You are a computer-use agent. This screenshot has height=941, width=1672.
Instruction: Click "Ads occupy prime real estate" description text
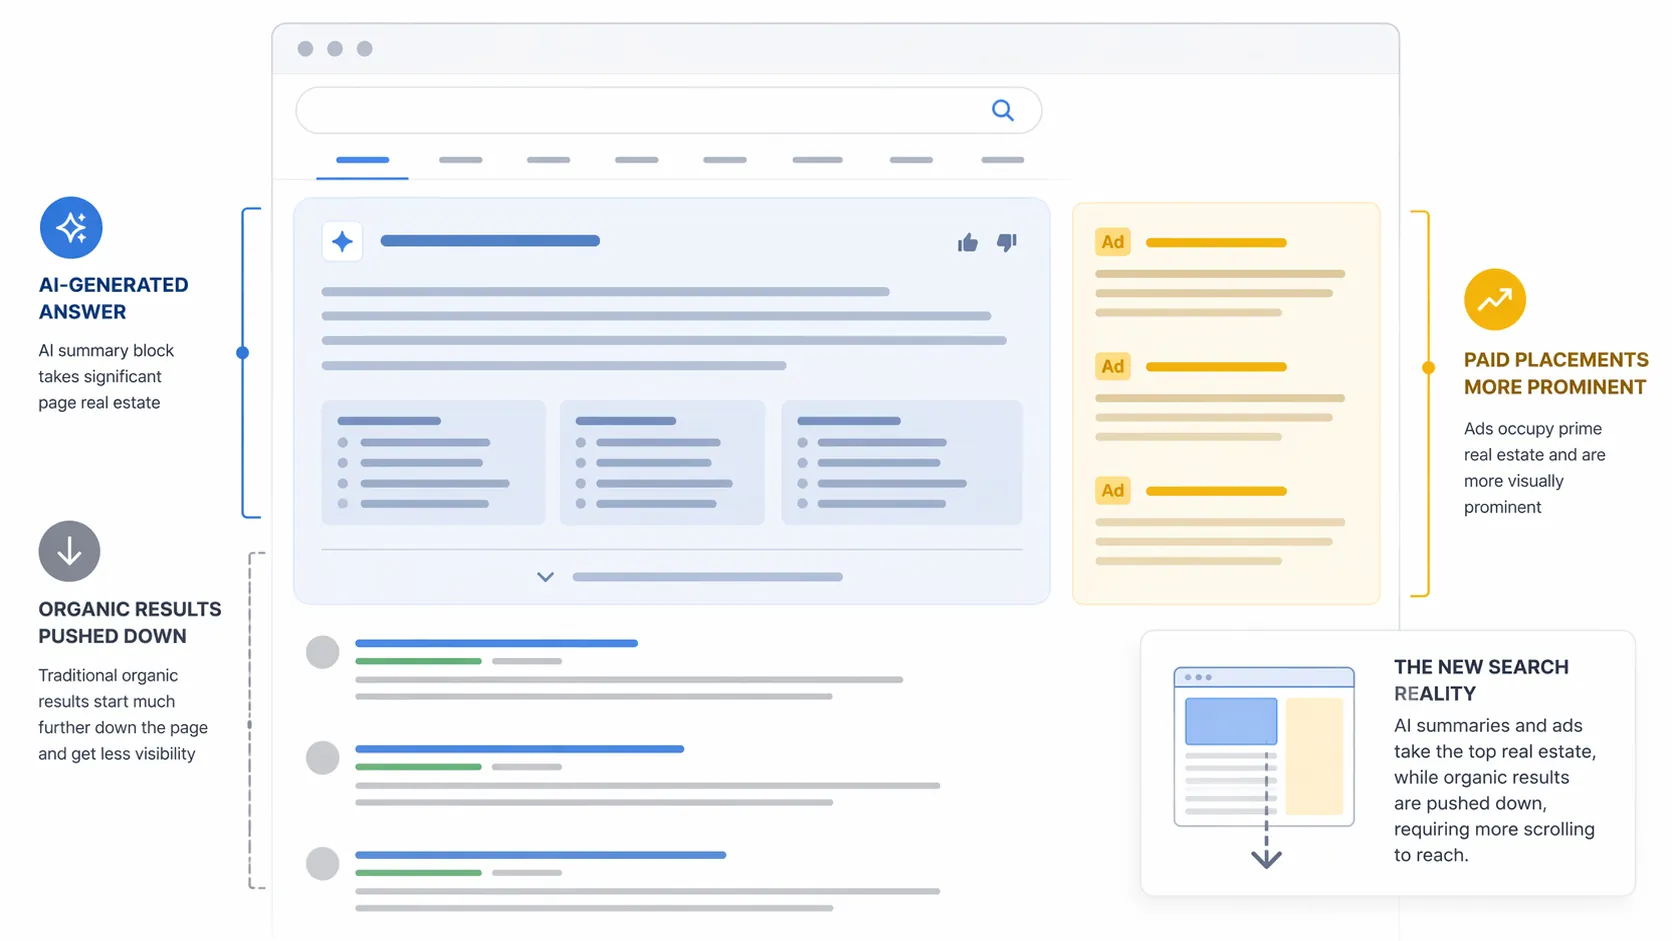1535,467
